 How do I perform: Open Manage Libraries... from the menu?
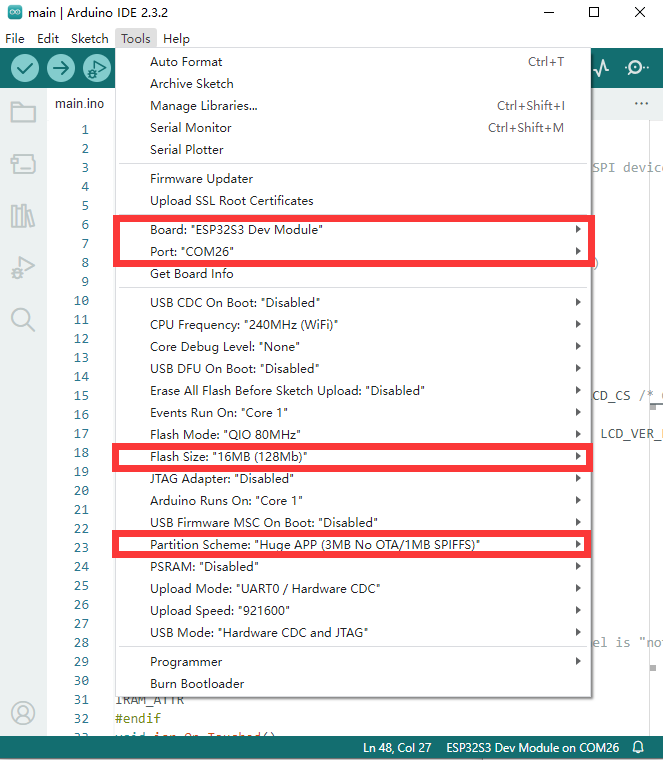click(353, 106)
